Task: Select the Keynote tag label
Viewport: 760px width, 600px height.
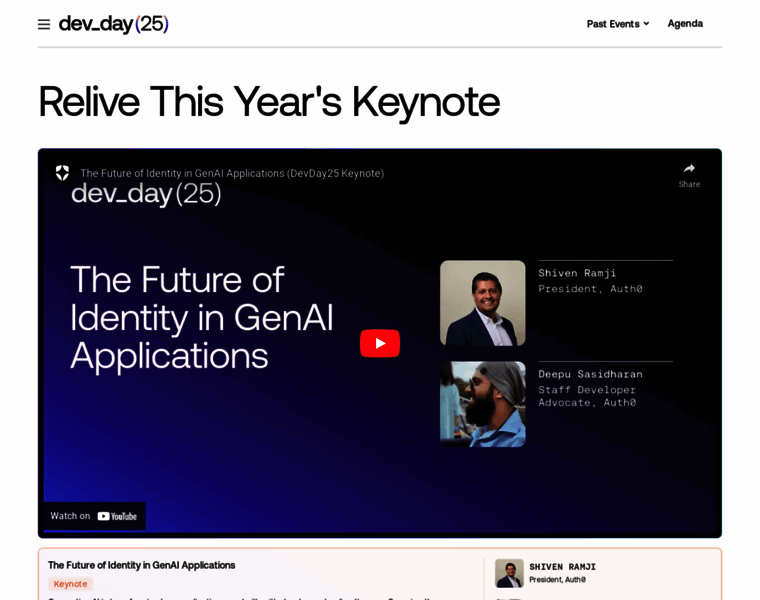Action: click(70, 584)
